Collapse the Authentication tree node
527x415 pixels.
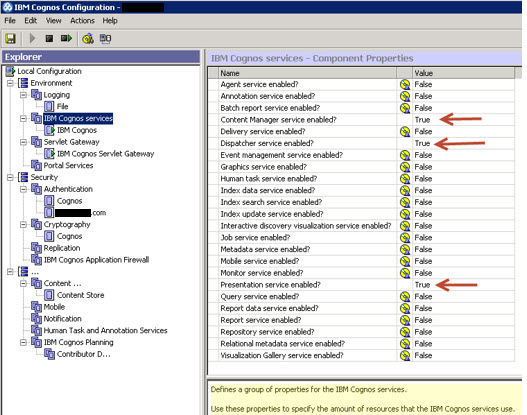click(23, 189)
